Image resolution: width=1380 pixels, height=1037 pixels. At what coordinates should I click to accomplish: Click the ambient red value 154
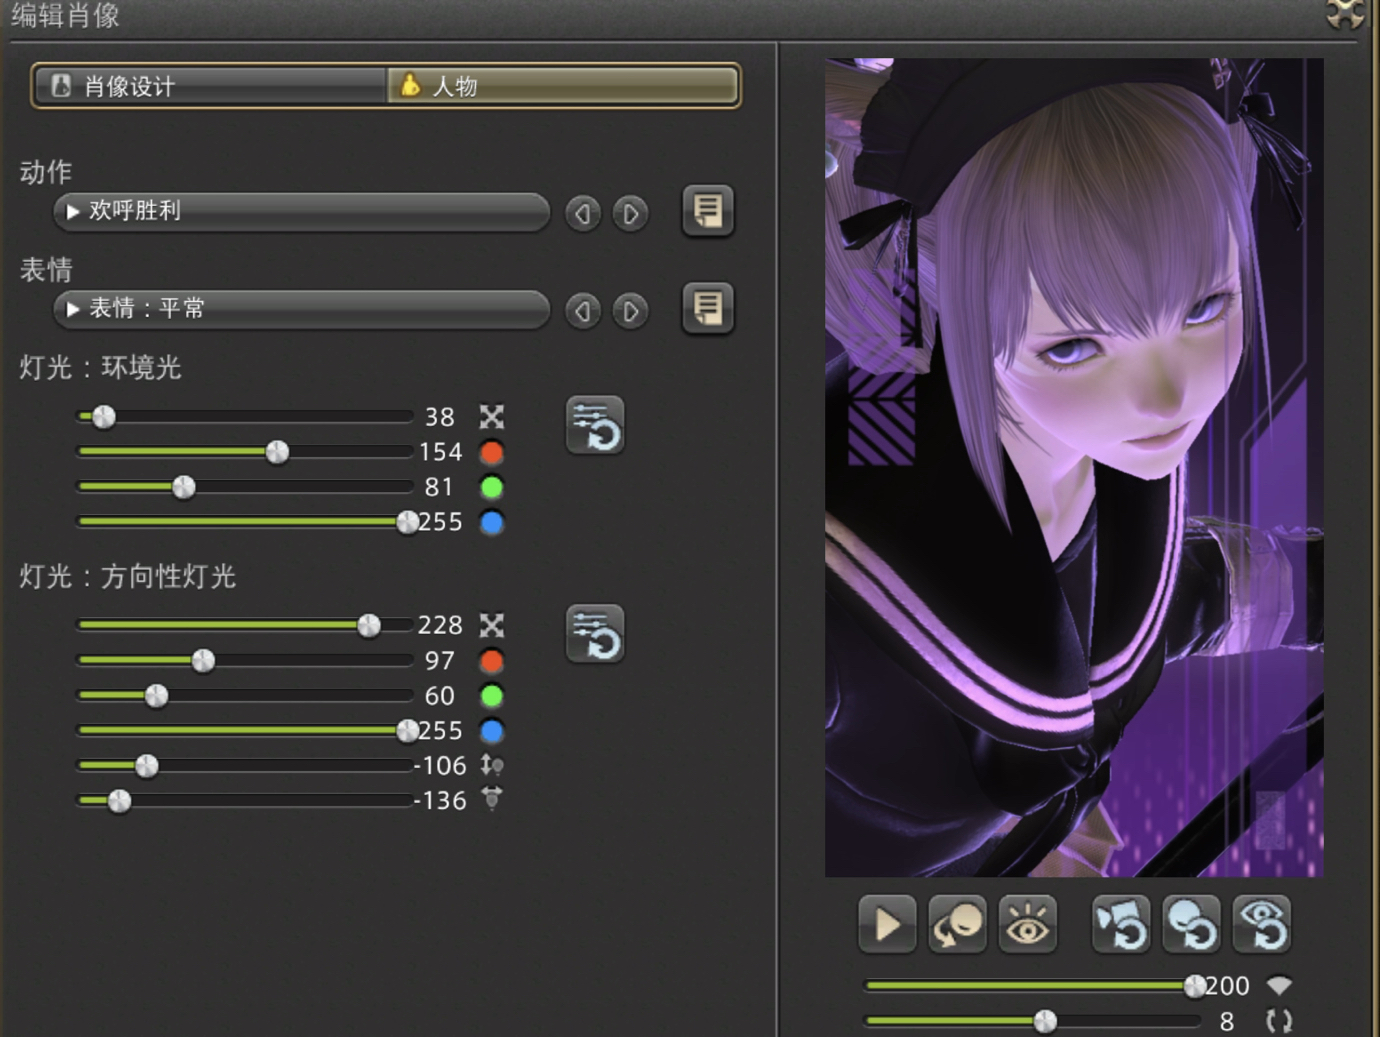coord(441,452)
